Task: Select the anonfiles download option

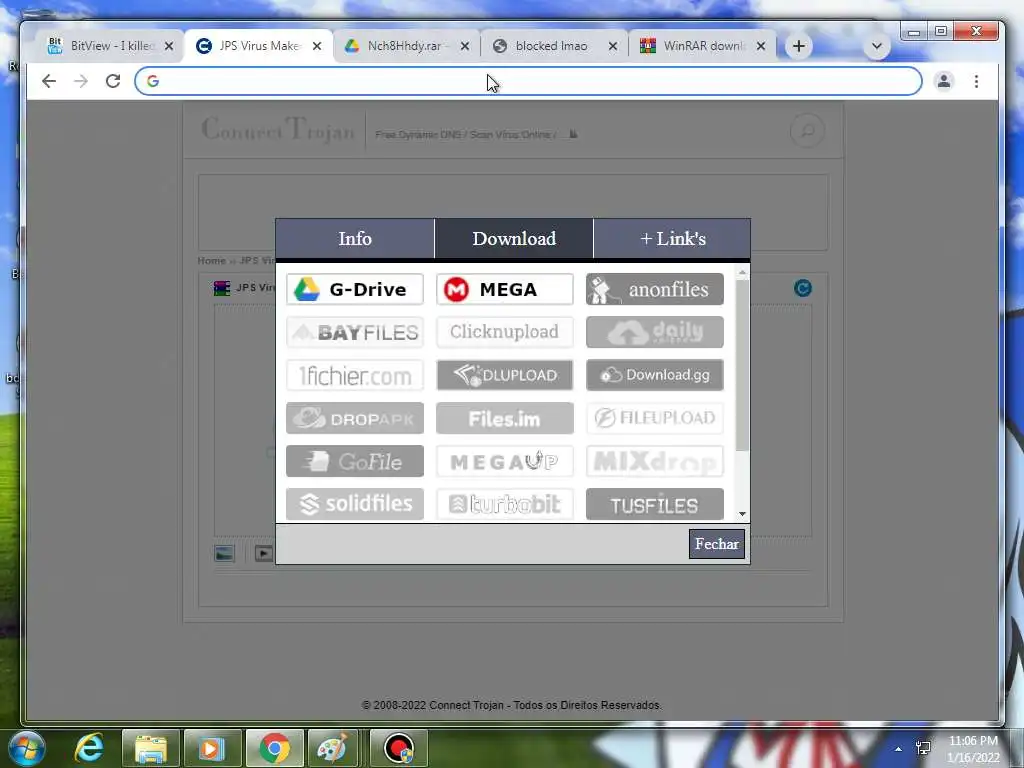Action: point(654,289)
